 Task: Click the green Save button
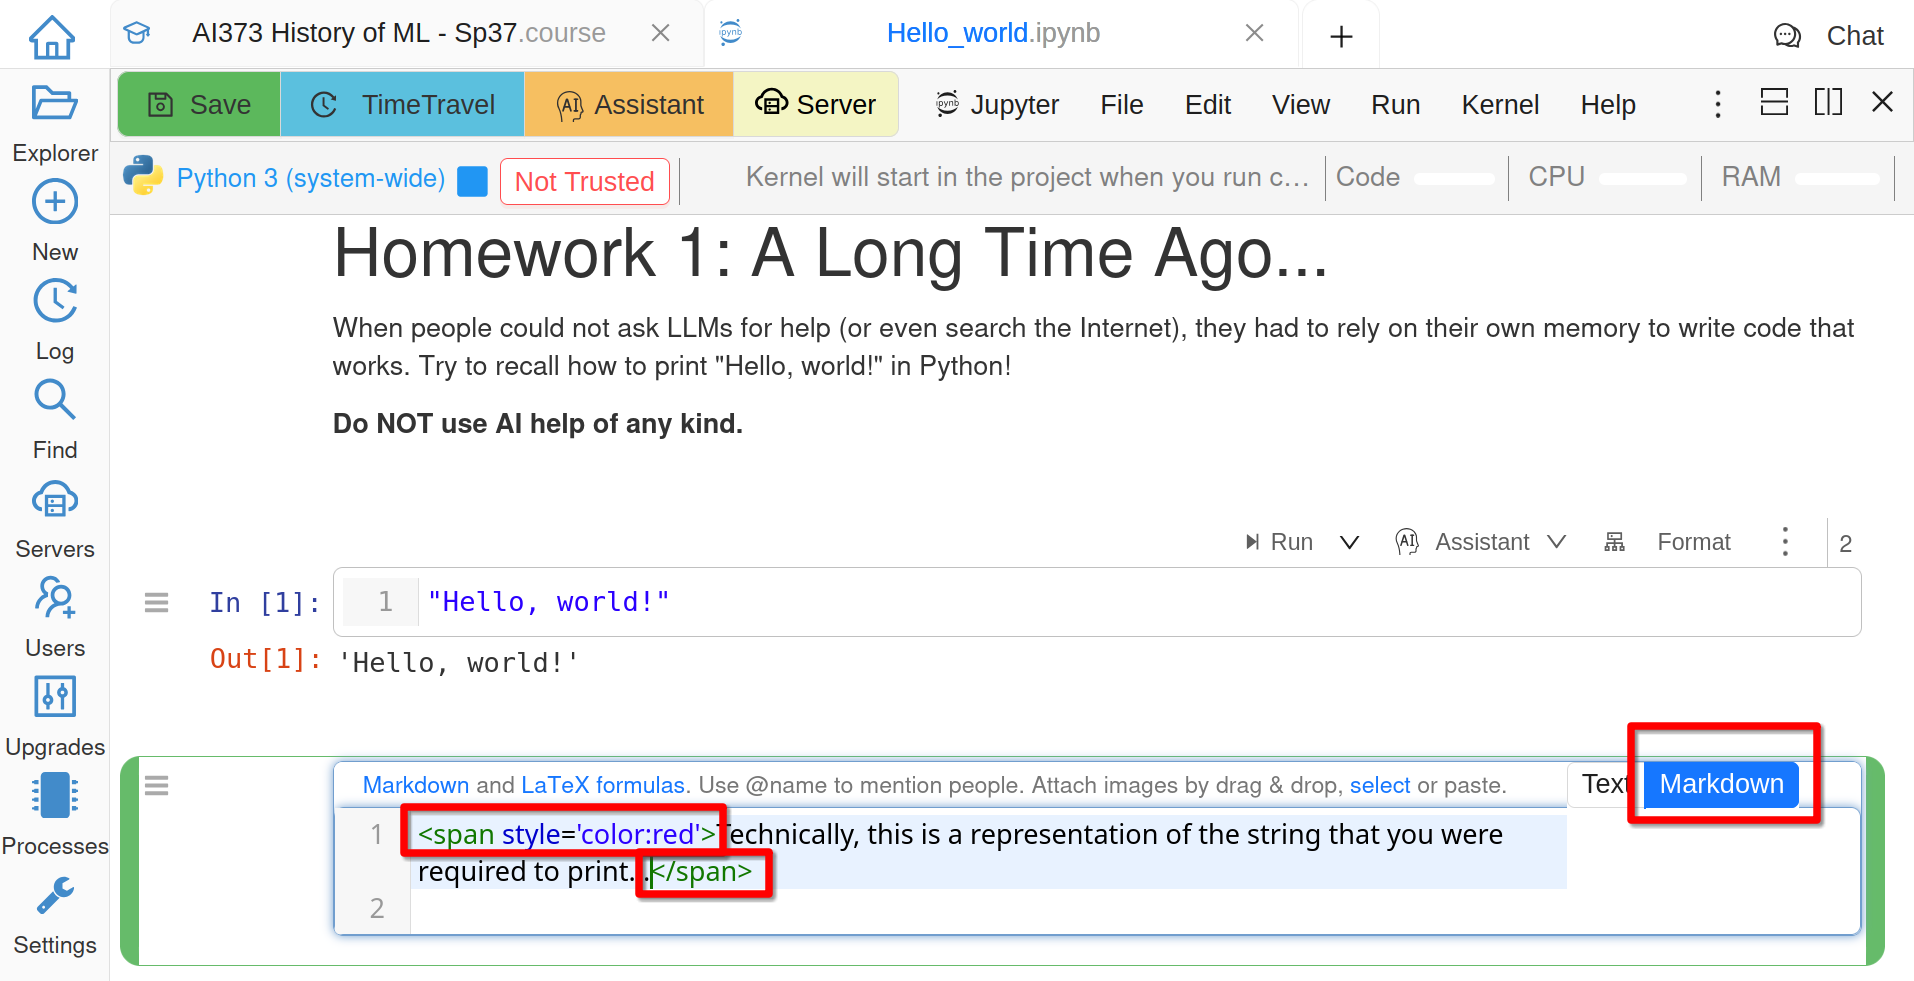click(x=200, y=105)
